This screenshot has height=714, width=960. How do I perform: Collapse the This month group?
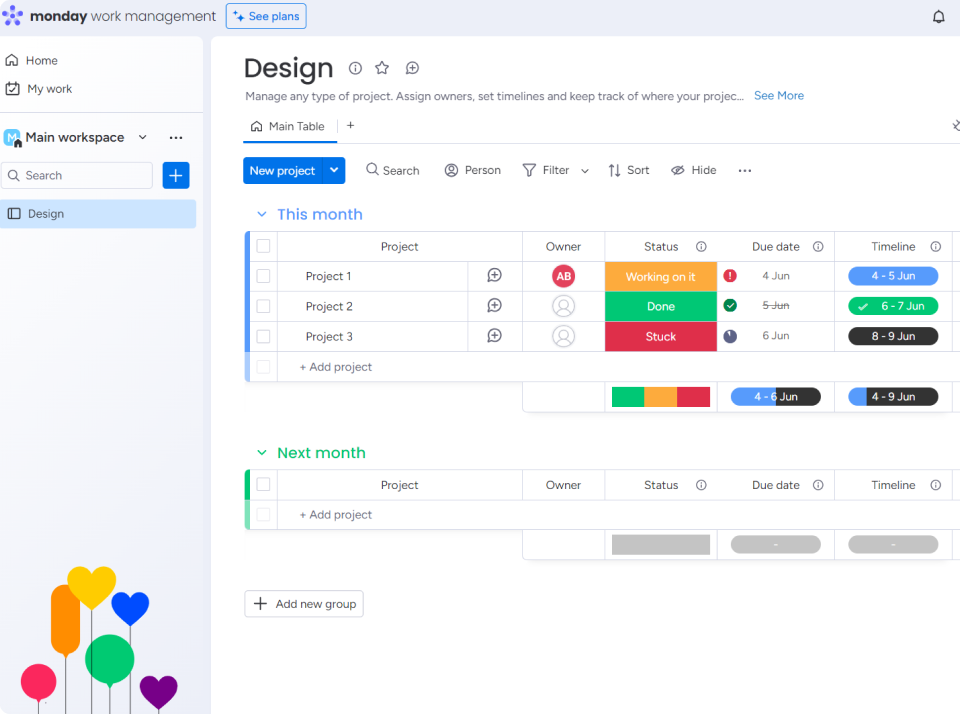[x=262, y=214]
